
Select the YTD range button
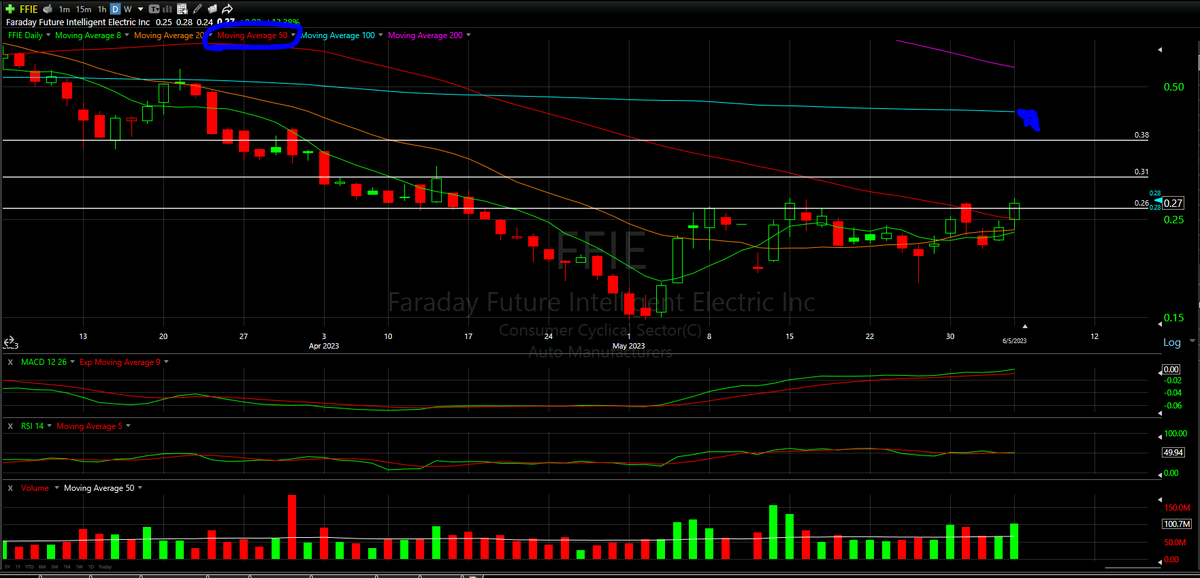point(29,567)
